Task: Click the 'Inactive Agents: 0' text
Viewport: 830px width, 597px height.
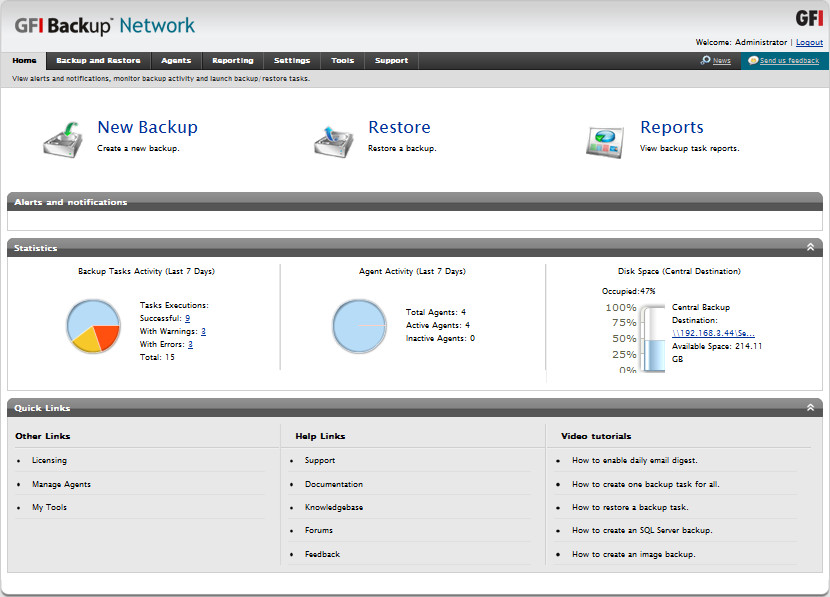Action: click(x=440, y=338)
